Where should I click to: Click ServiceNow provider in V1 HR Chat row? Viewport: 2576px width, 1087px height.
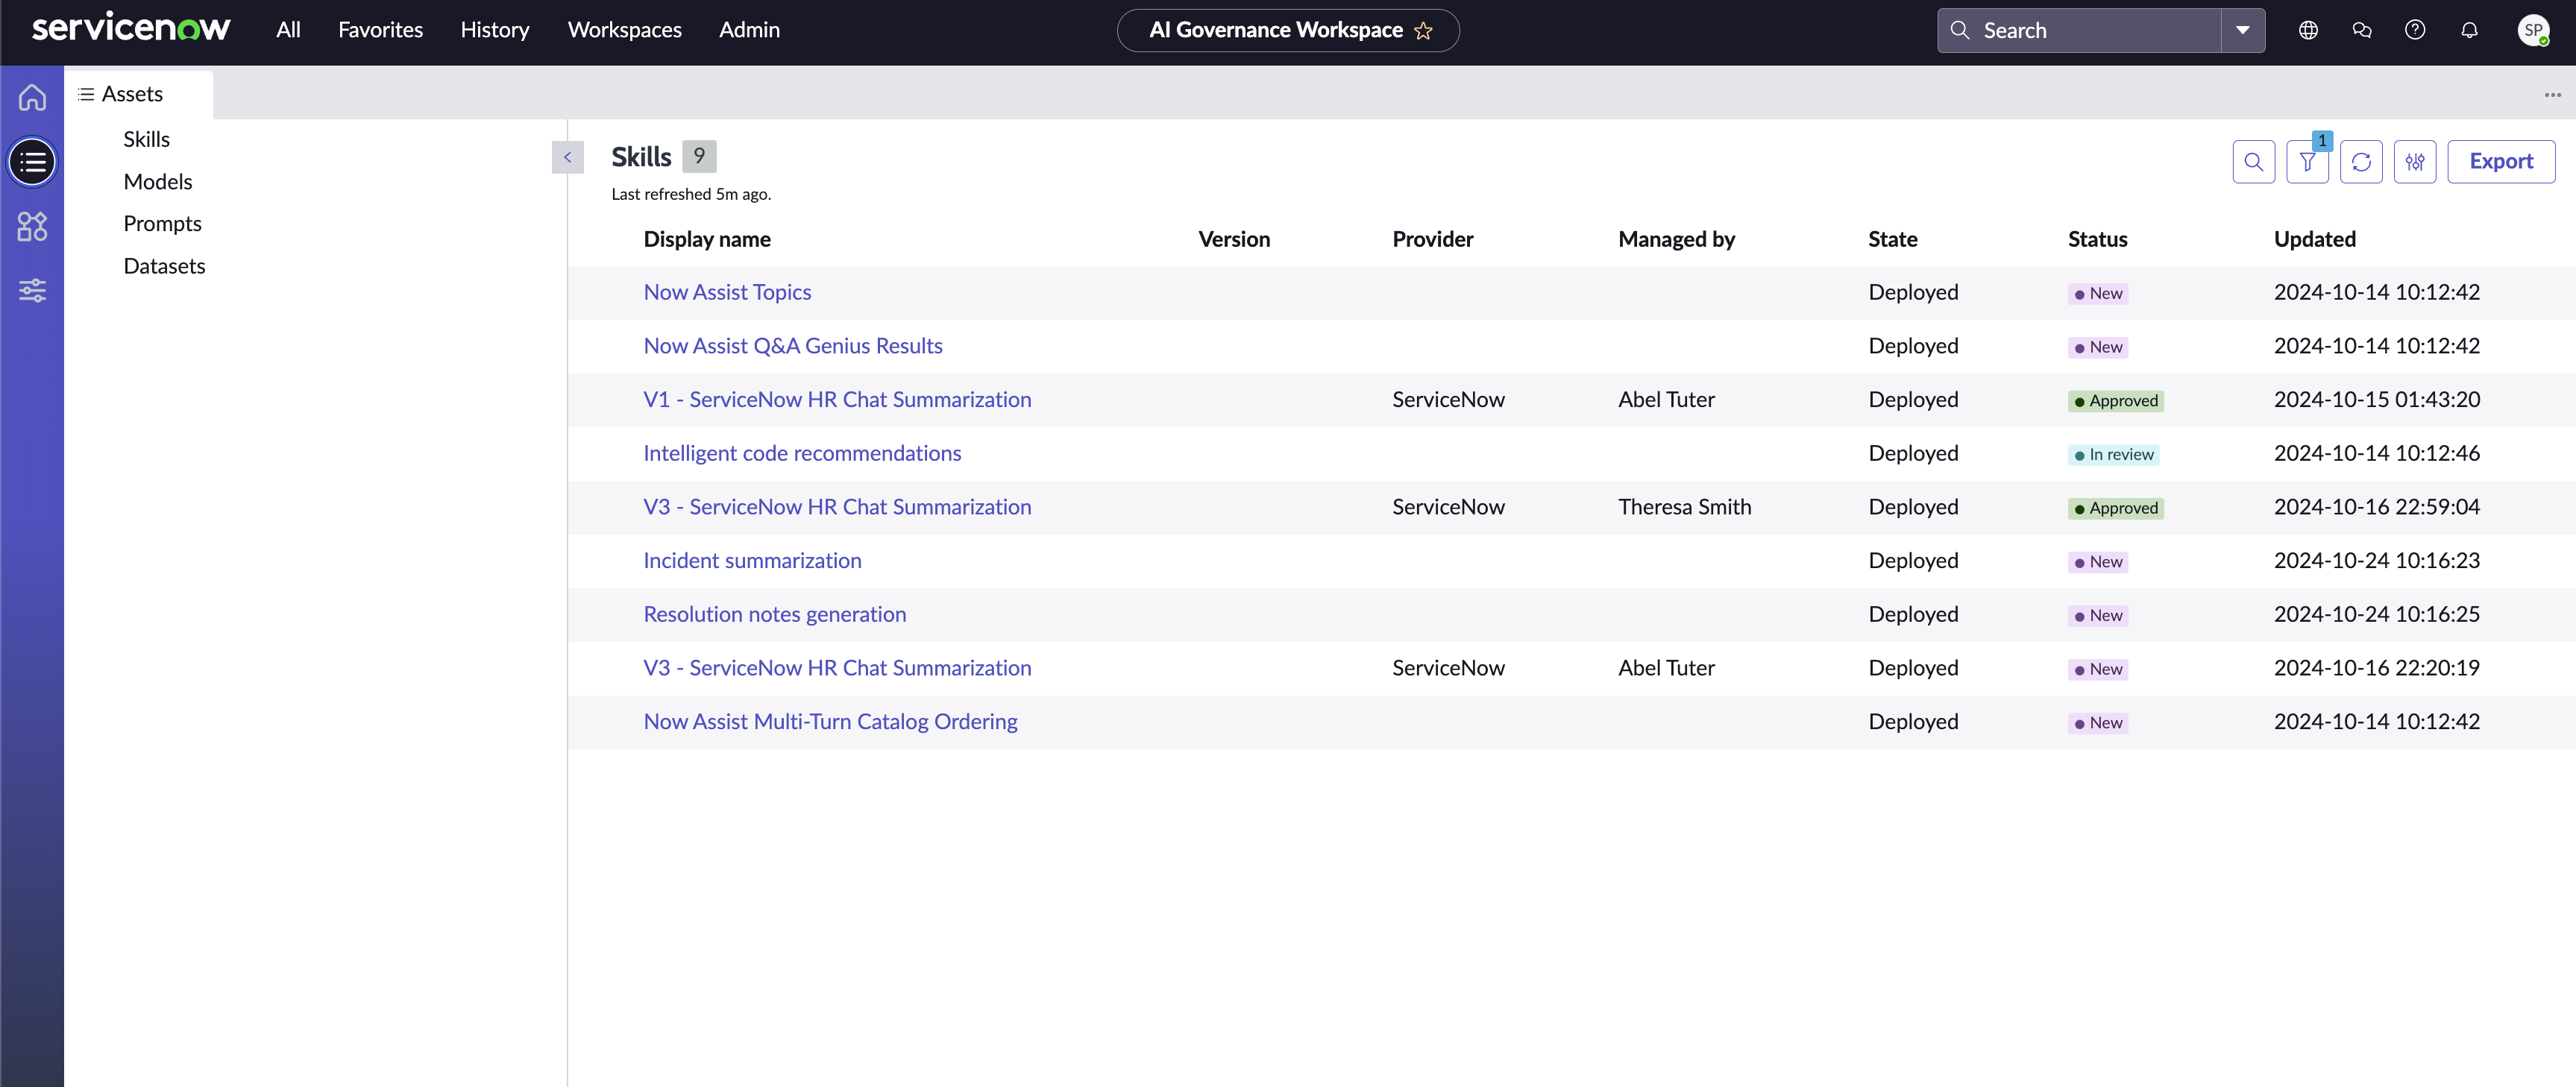1448,400
